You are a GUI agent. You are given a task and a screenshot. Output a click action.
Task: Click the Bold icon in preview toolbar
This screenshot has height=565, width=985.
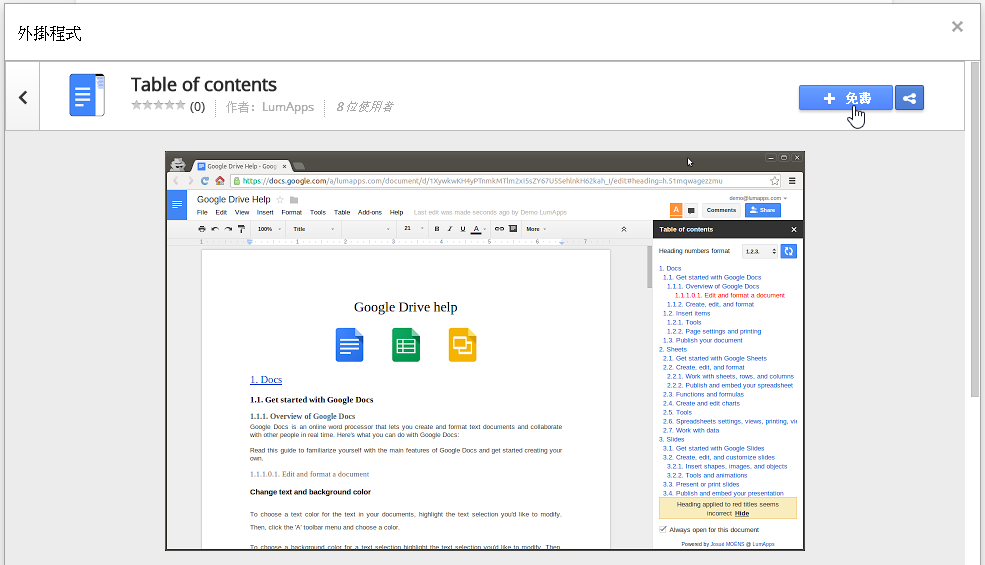(437, 229)
